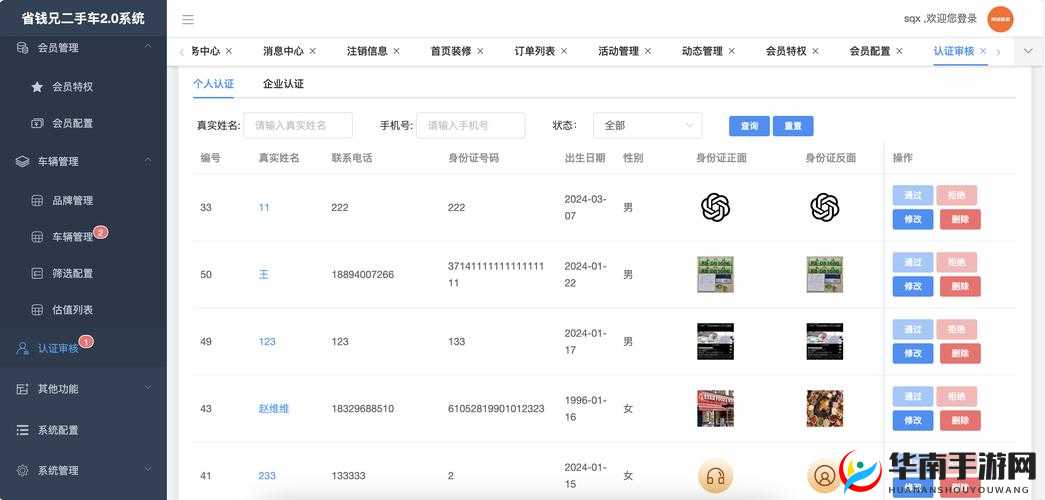Viewport: 1045px width, 500px height.
Task: Close the 会员配置 tab
Action: pos(899,51)
